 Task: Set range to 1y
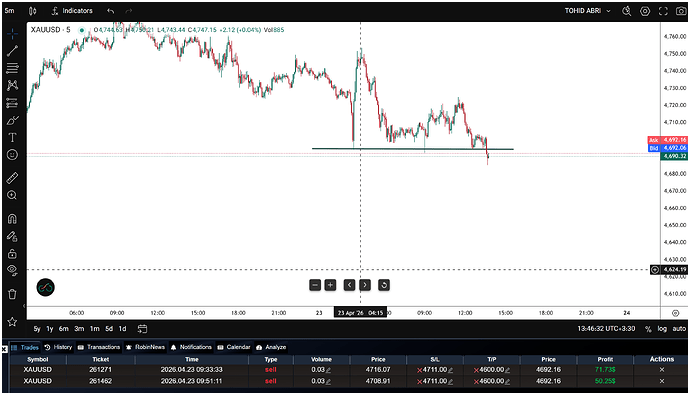(50, 329)
